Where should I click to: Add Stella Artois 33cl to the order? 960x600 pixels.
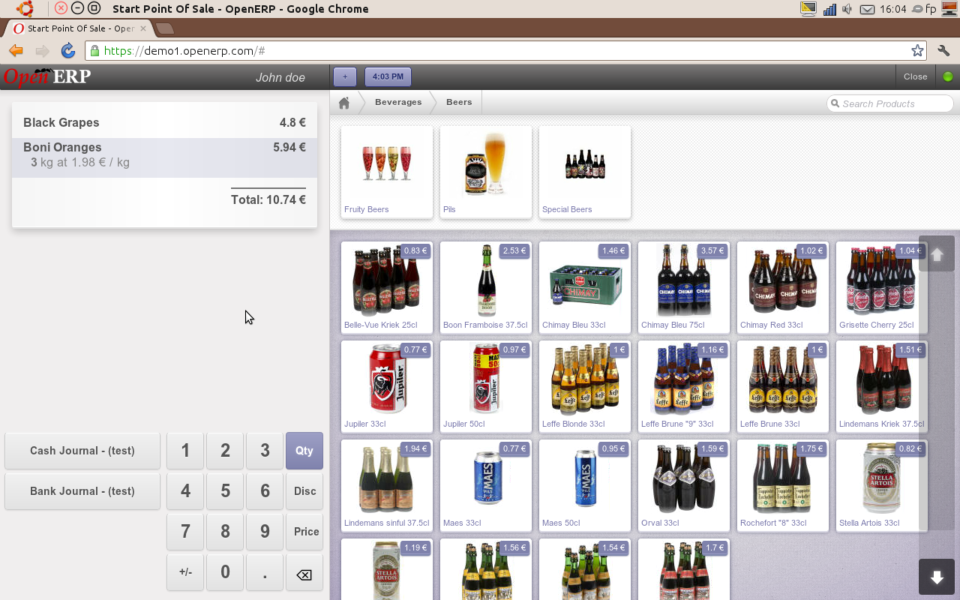(882, 486)
